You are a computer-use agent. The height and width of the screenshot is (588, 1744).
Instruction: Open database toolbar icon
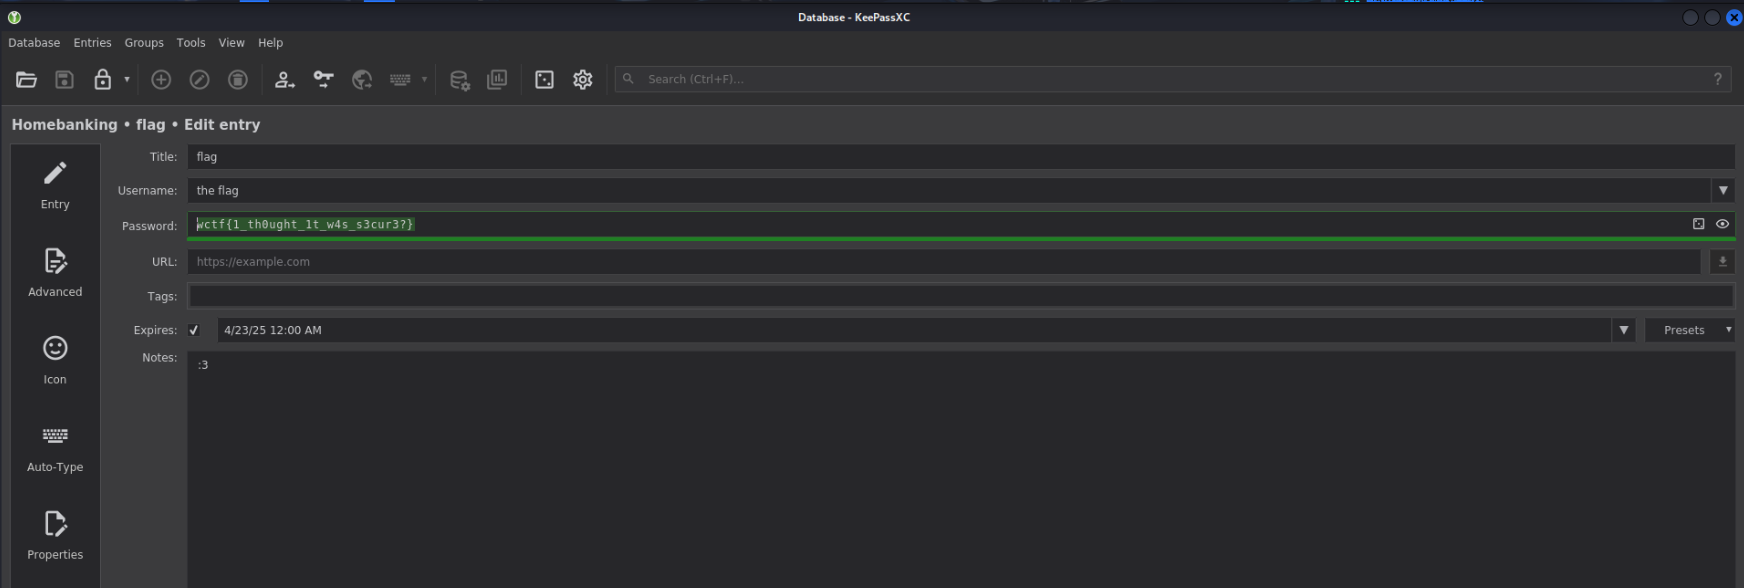[27, 80]
